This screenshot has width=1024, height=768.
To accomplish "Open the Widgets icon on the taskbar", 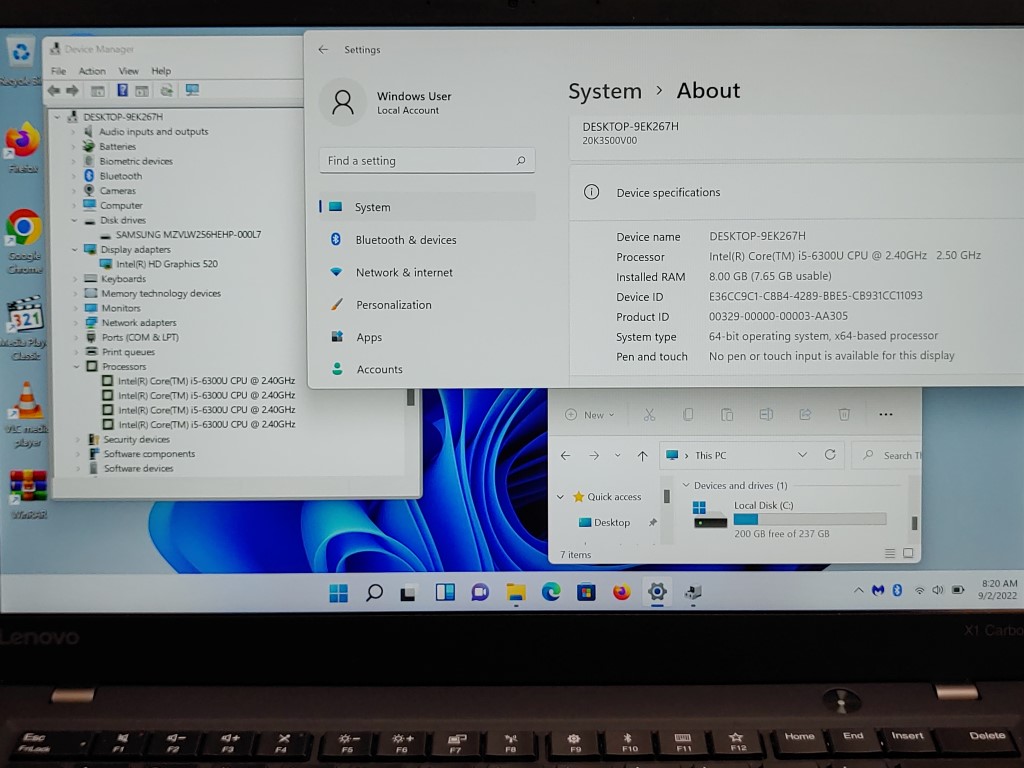I will pyautogui.click(x=445, y=592).
